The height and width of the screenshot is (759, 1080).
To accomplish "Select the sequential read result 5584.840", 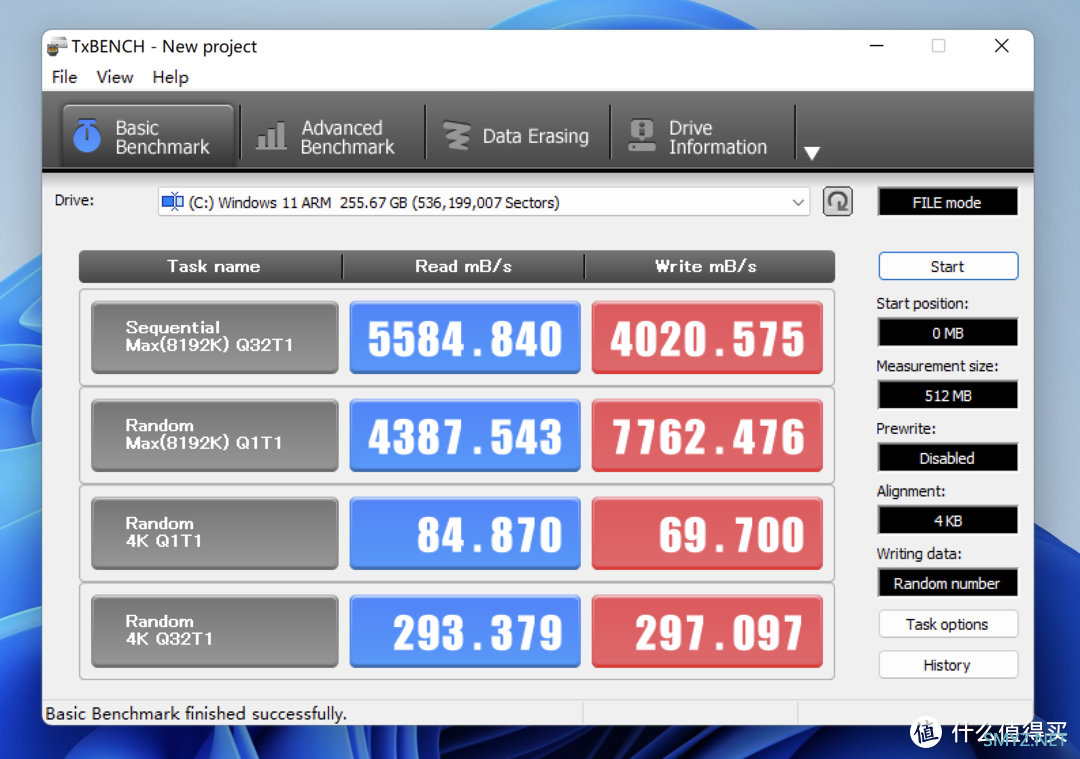I will (x=465, y=337).
